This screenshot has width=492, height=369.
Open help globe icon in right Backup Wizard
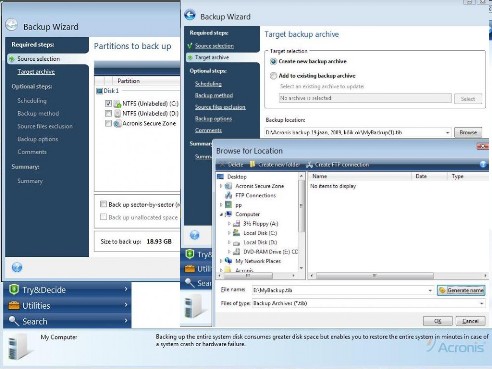coord(195,235)
